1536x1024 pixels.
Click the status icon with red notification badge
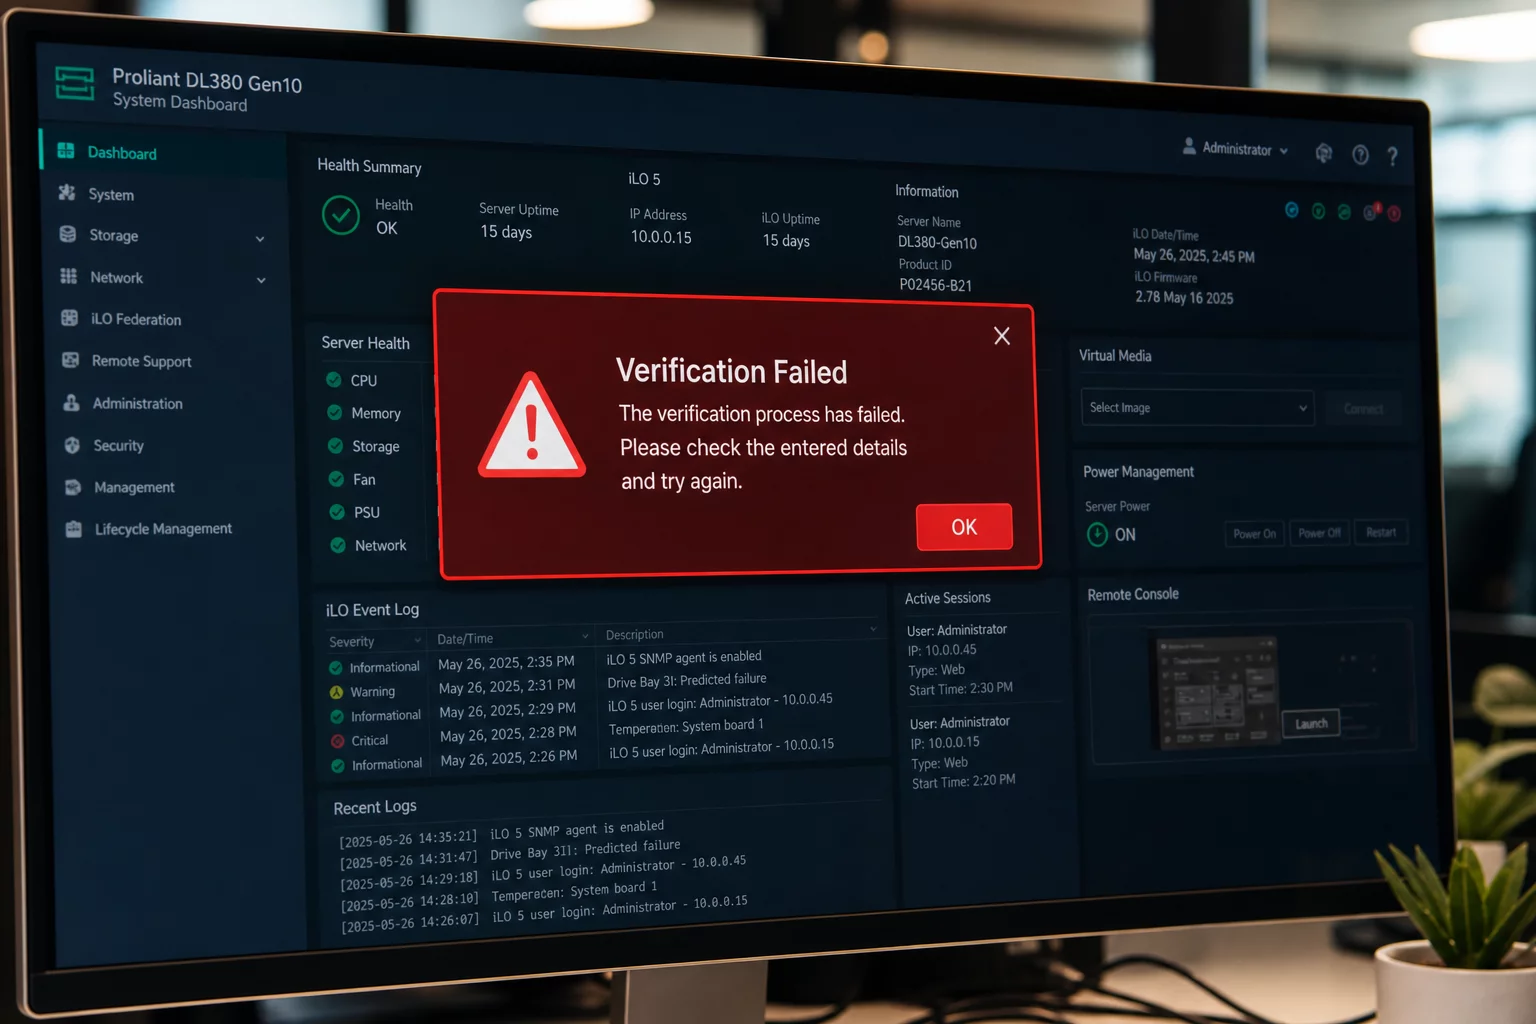tap(1372, 212)
